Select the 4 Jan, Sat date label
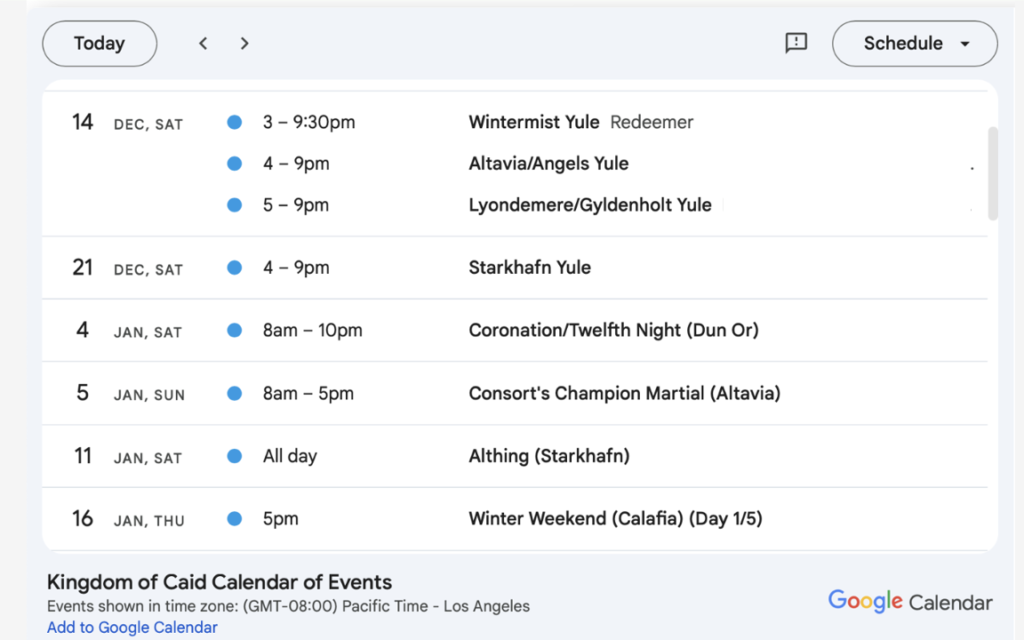Image resolution: width=1024 pixels, height=640 pixels. tap(129, 330)
